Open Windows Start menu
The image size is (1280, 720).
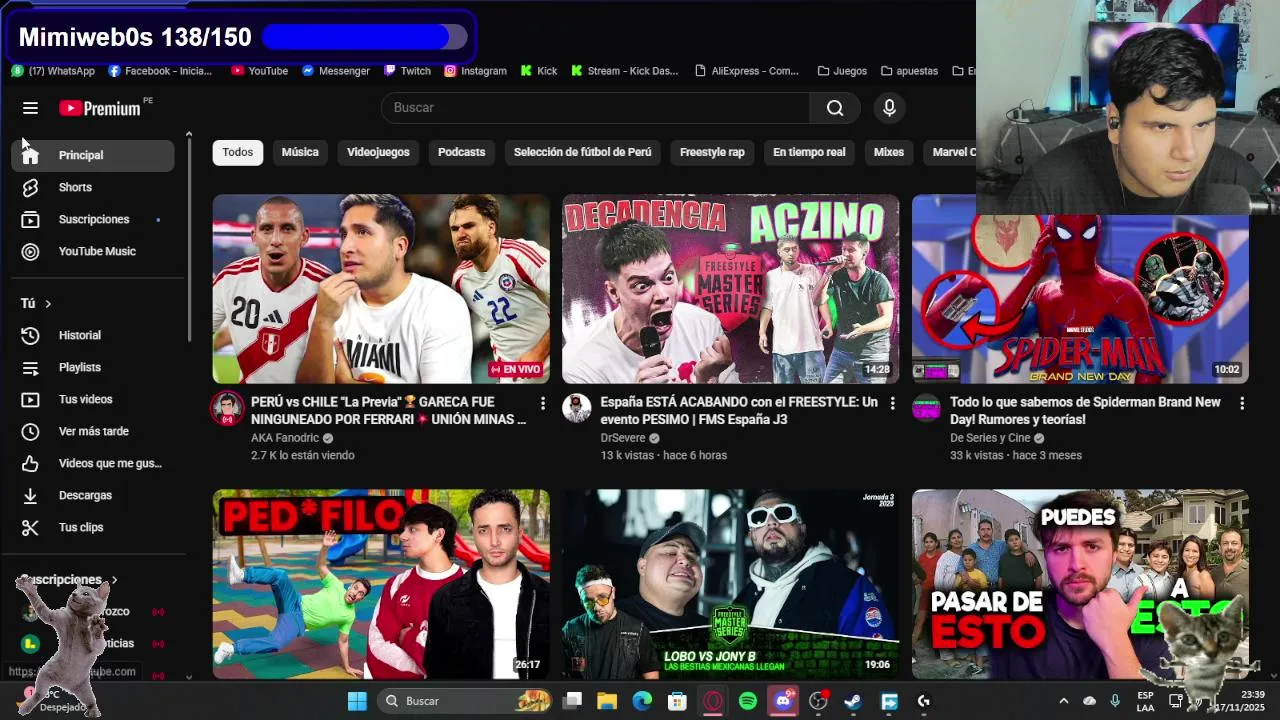[357, 701]
